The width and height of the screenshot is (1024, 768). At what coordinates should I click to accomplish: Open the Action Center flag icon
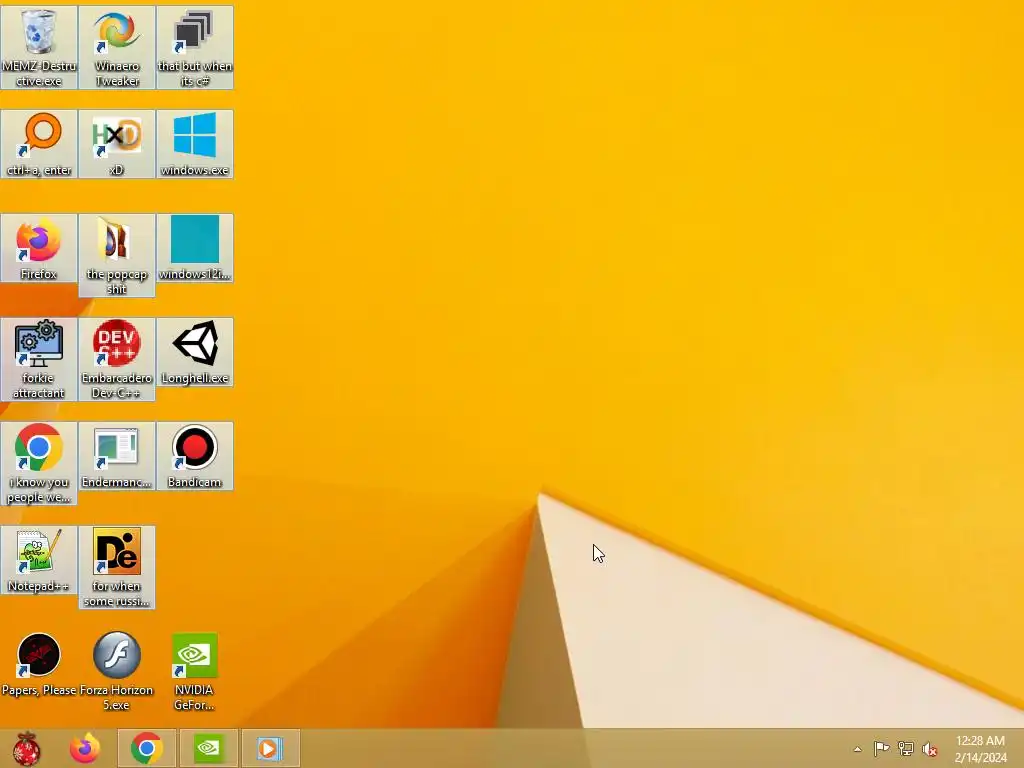(x=881, y=748)
